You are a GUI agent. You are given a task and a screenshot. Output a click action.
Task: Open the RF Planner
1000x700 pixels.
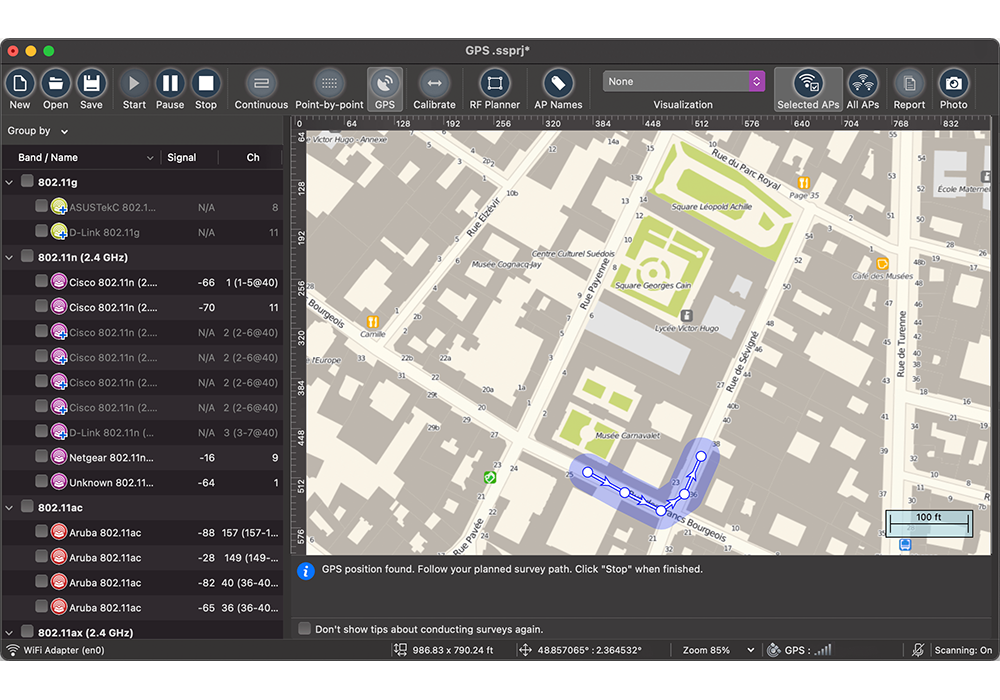coord(494,89)
